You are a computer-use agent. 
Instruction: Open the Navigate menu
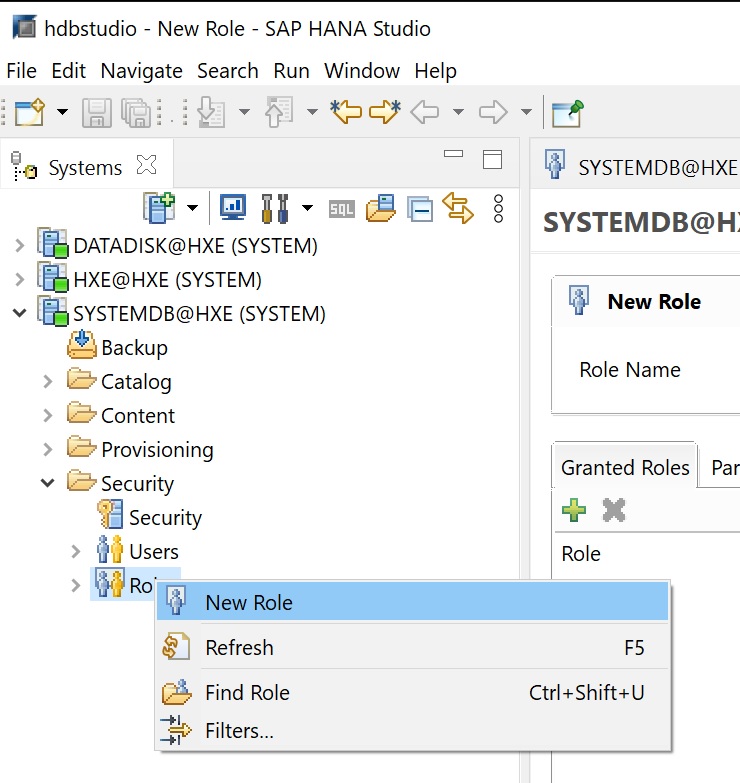[141, 71]
